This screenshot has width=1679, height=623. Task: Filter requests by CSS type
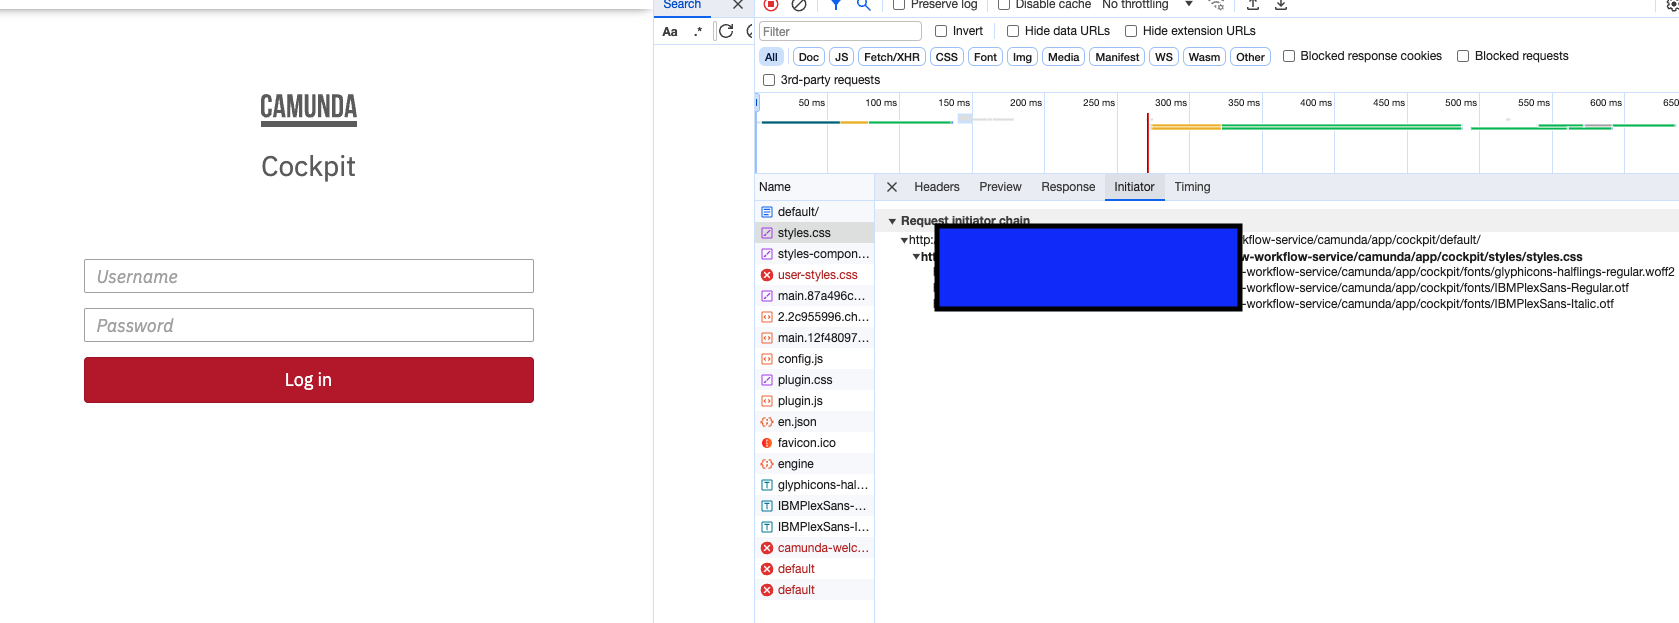pos(947,57)
